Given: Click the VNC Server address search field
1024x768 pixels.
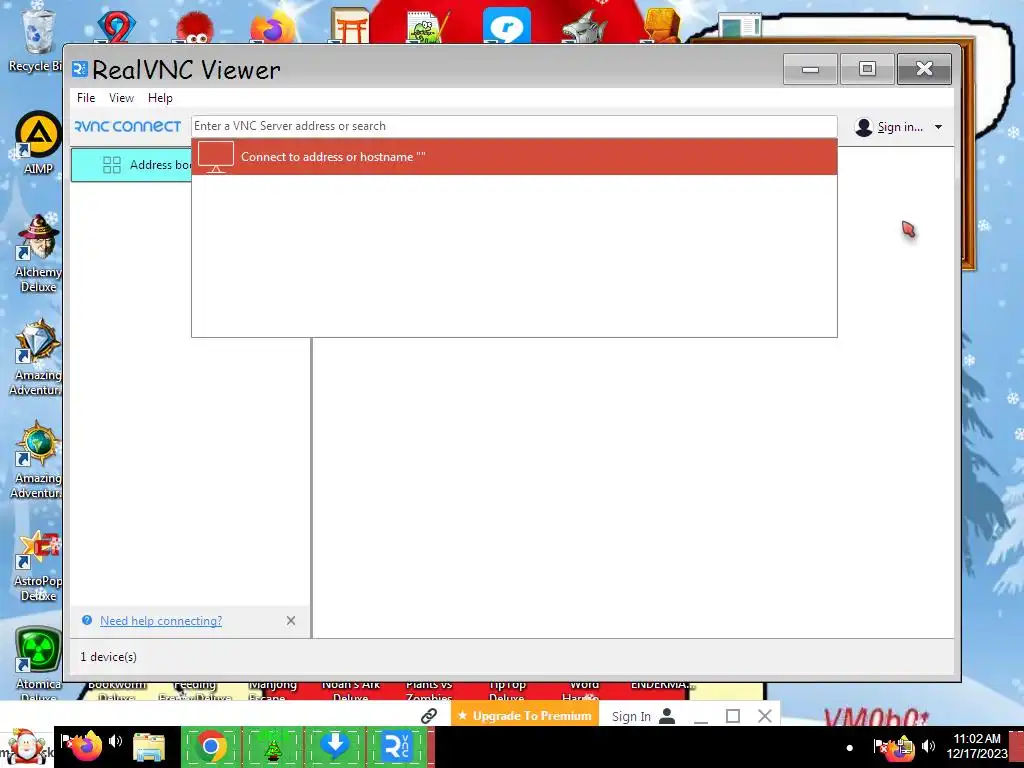Looking at the screenshot, I should pos(514,126).
